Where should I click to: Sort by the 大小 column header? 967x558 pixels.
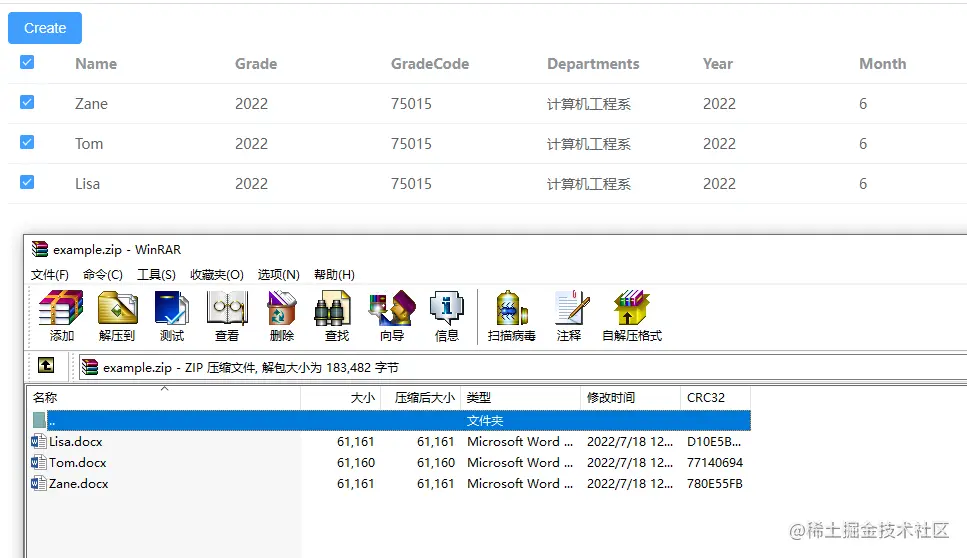pos(341,398)
